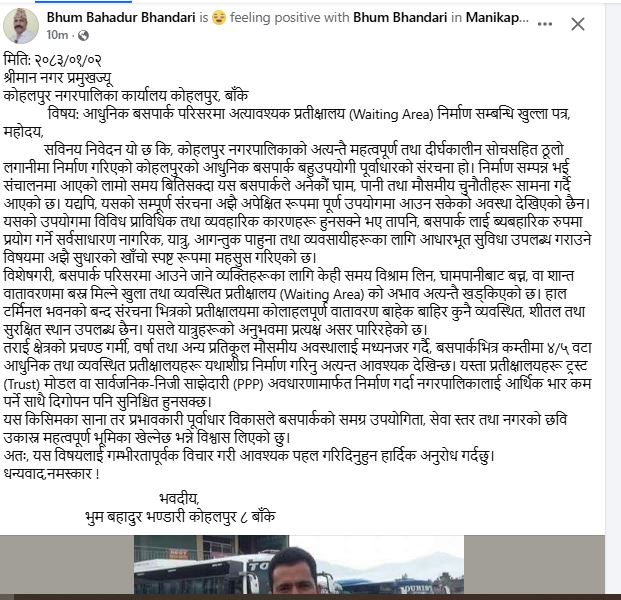The height and width of the screenshot is (600, 621).
Task: Open tagged Bhum Bhandari profile link
Action: pos(400,17)
